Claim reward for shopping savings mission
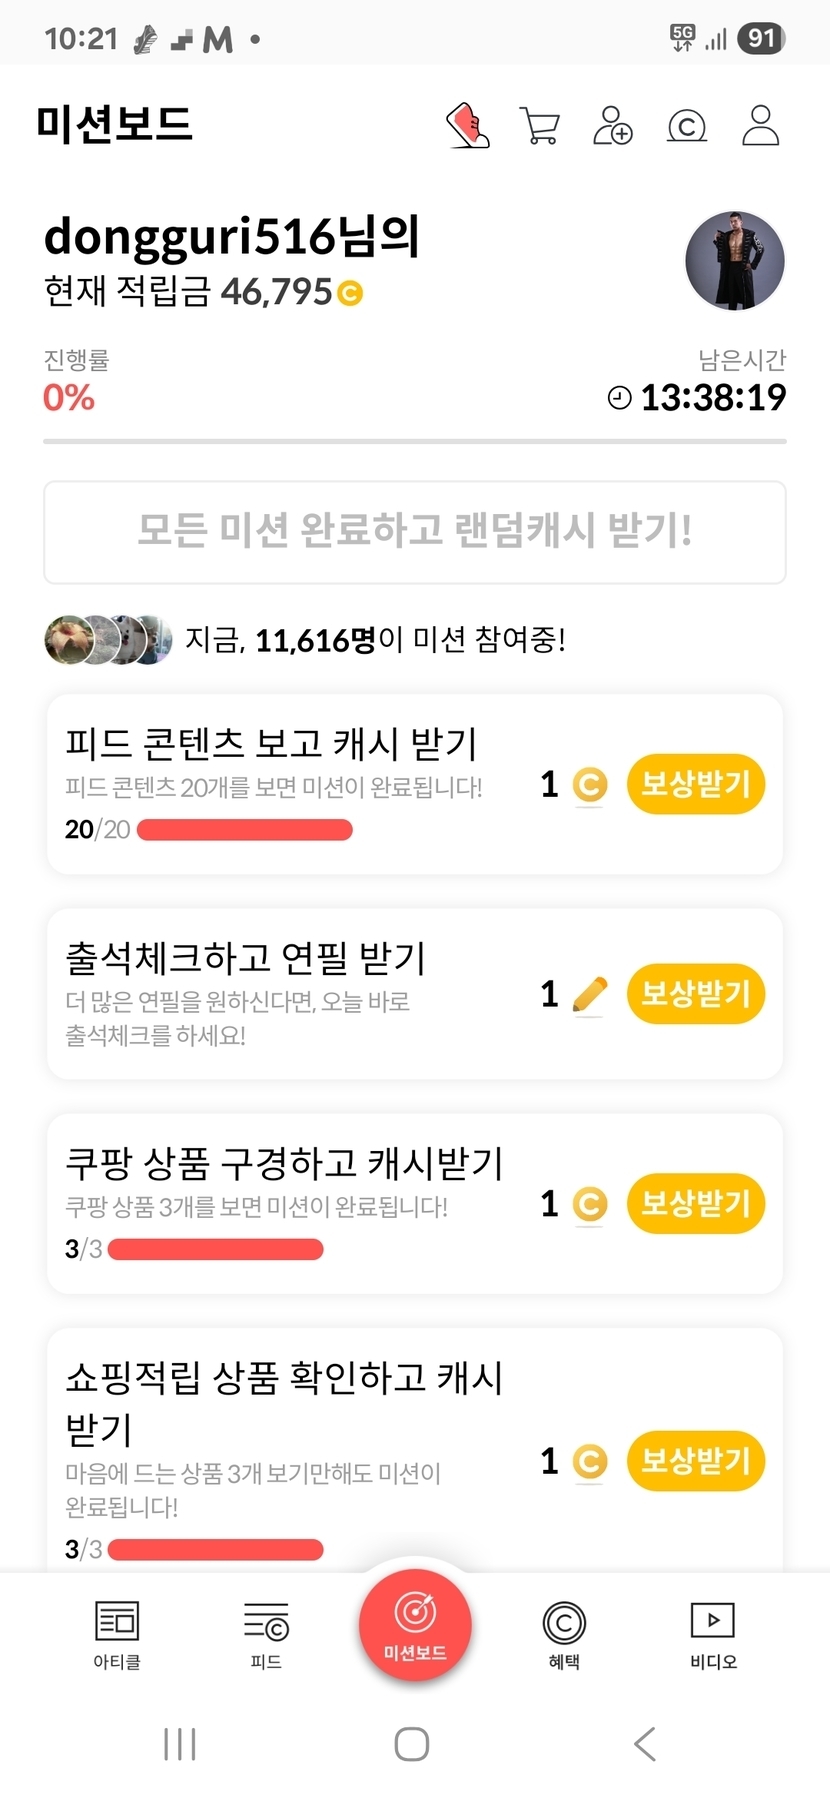The height and width of the screenshot is (1798, 830). coord(695,1461)
